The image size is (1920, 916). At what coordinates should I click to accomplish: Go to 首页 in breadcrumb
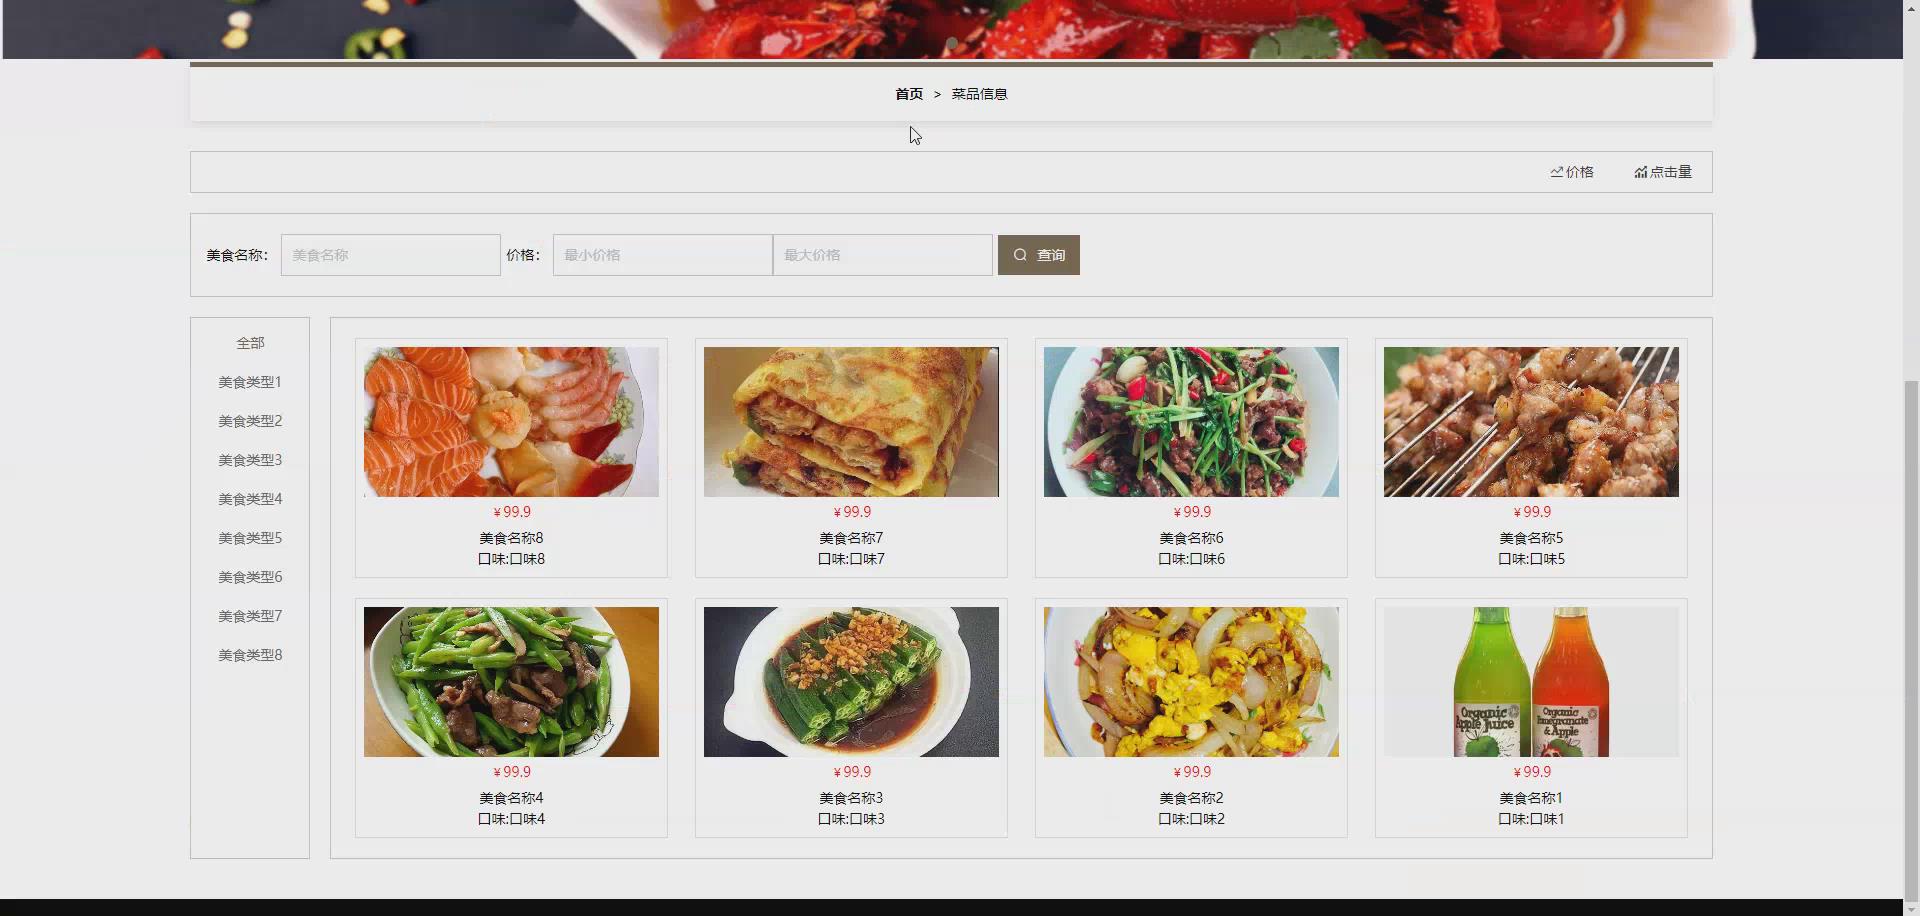tap(909, 94)
